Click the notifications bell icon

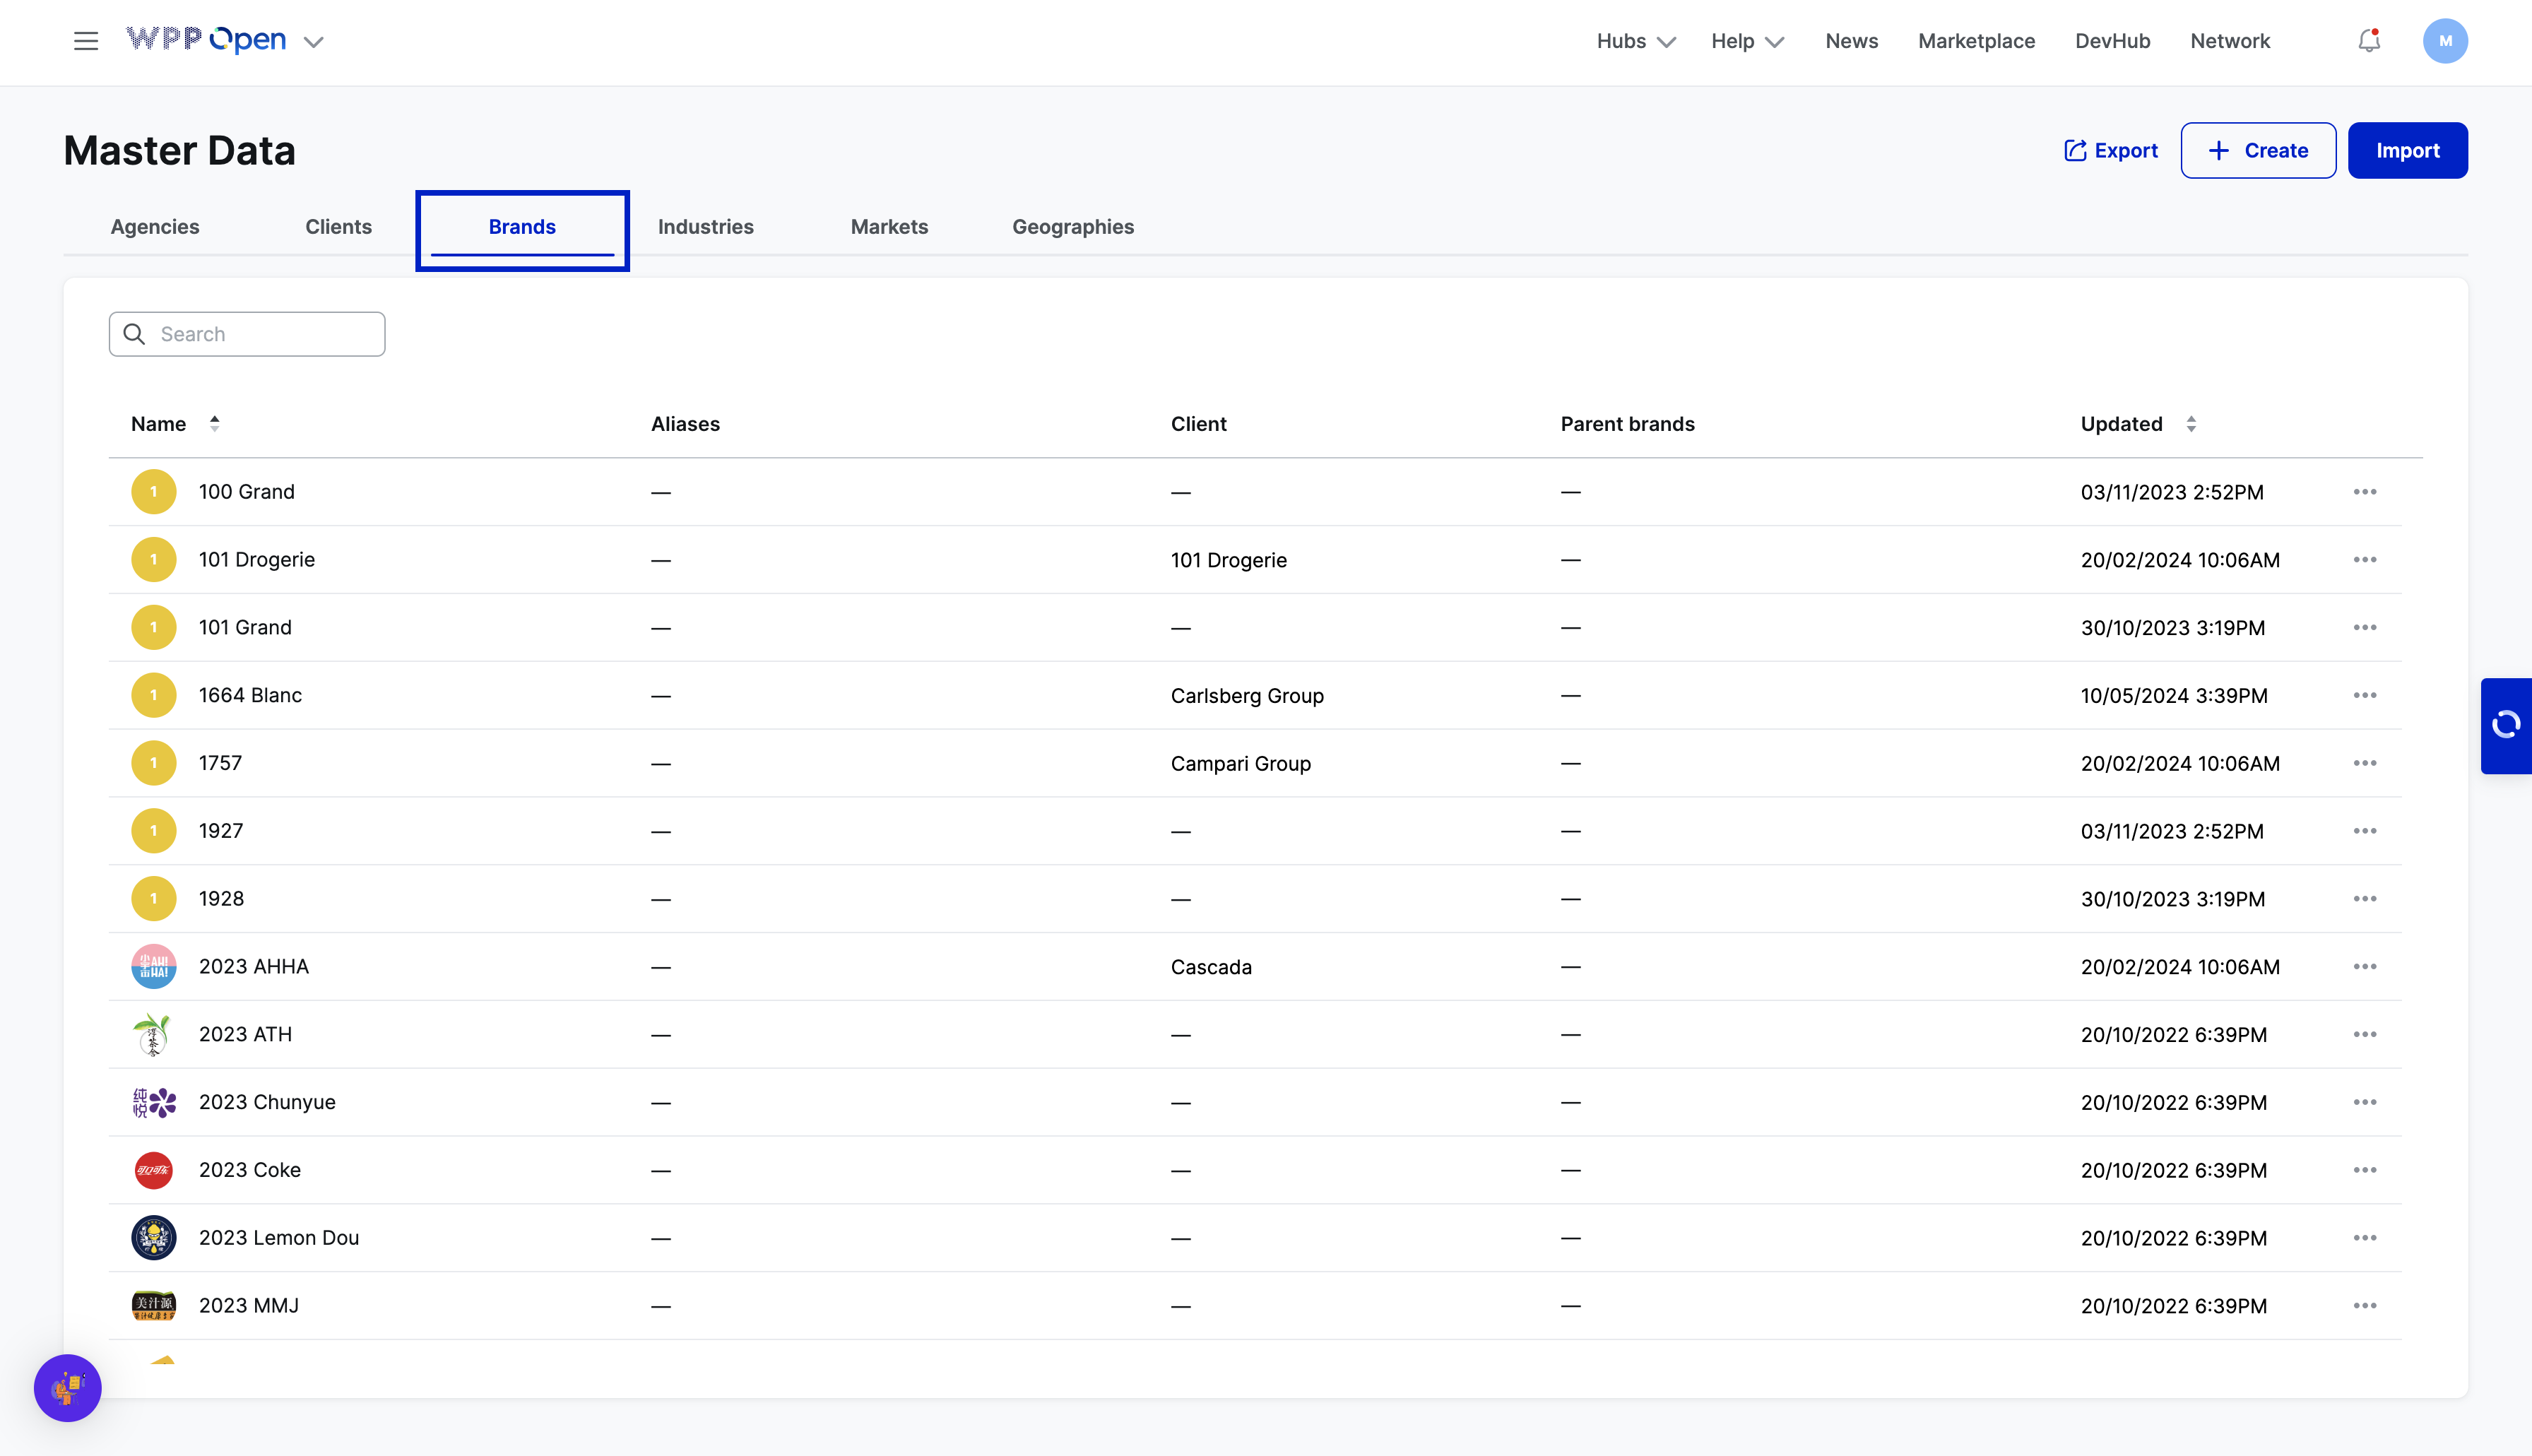pyautogui.click(x=2368, y=41)
